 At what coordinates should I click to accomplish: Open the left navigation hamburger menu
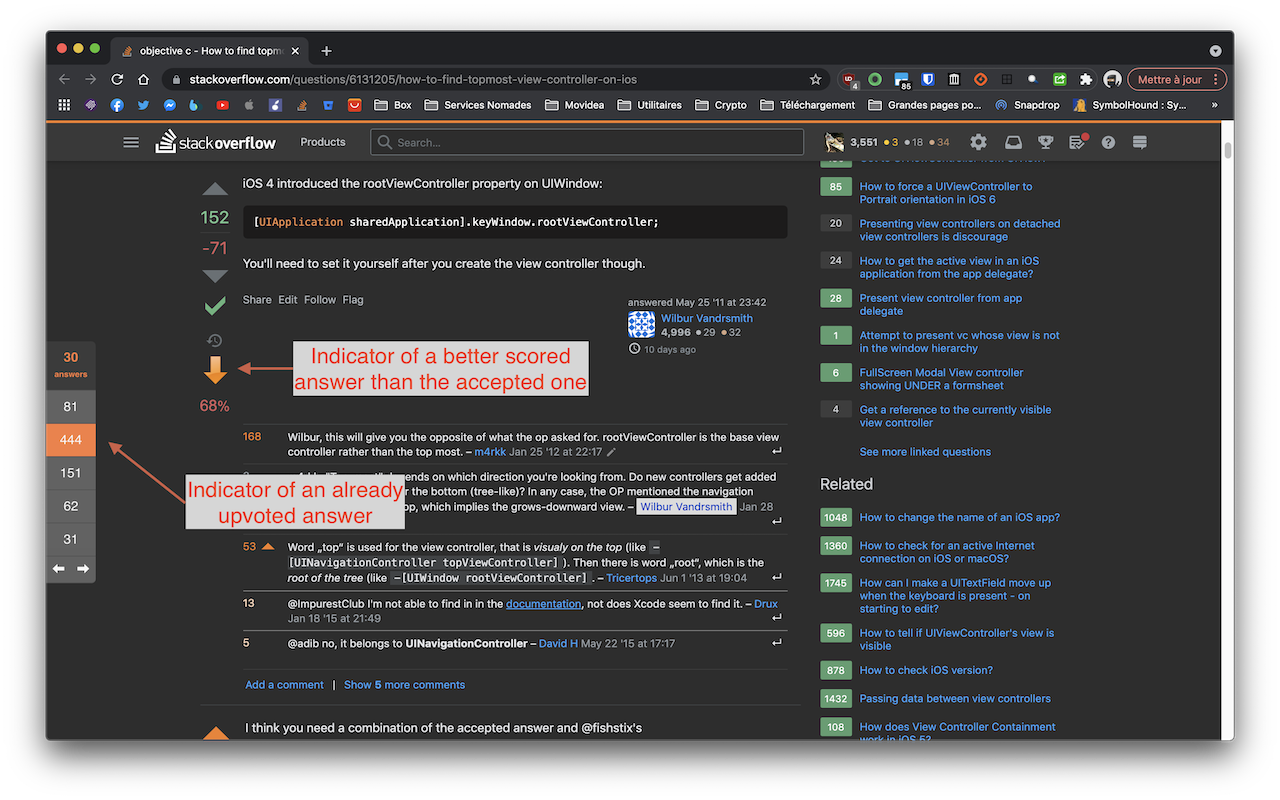point(131,142)
